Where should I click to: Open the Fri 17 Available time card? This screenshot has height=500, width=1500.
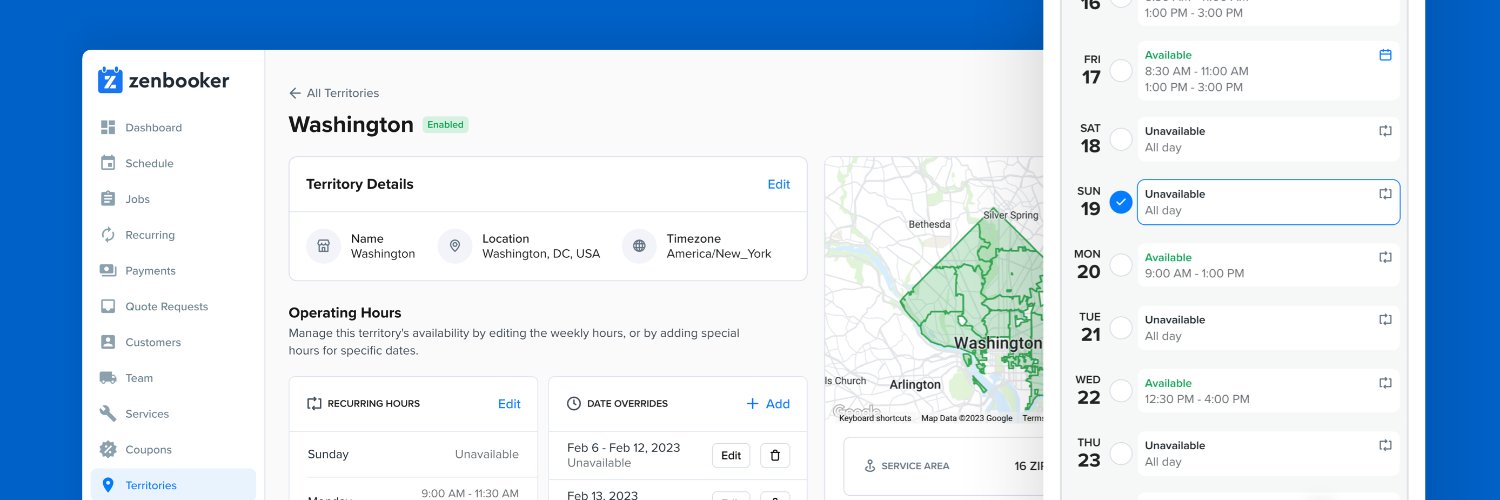[1268, 71]
